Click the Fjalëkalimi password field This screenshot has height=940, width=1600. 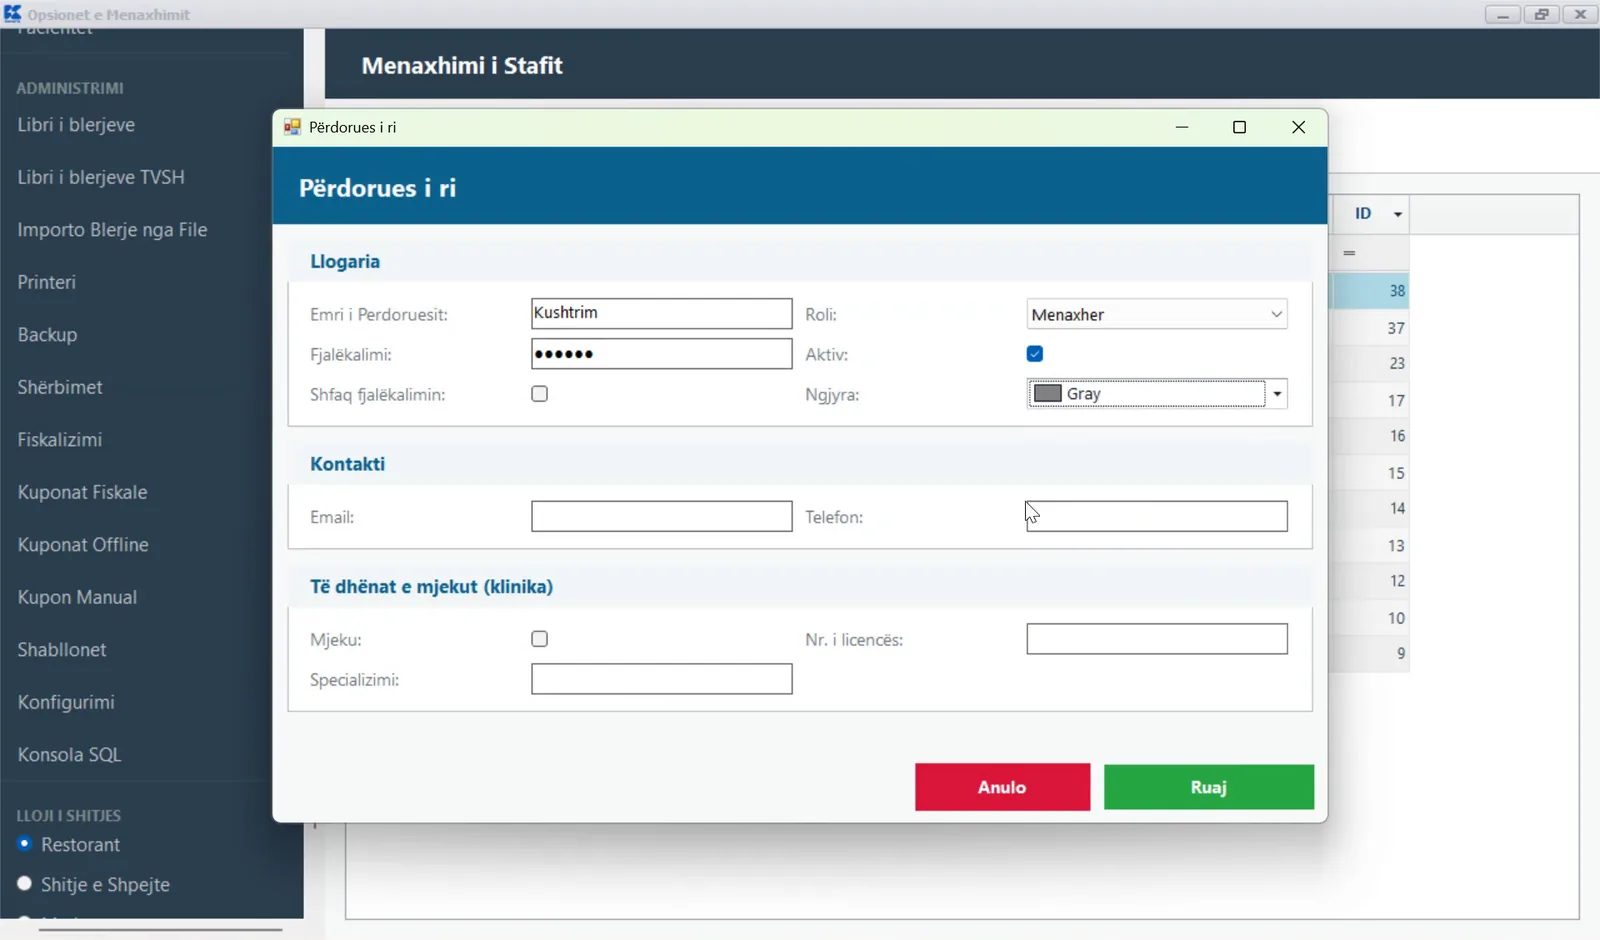[x=662, y=354]
